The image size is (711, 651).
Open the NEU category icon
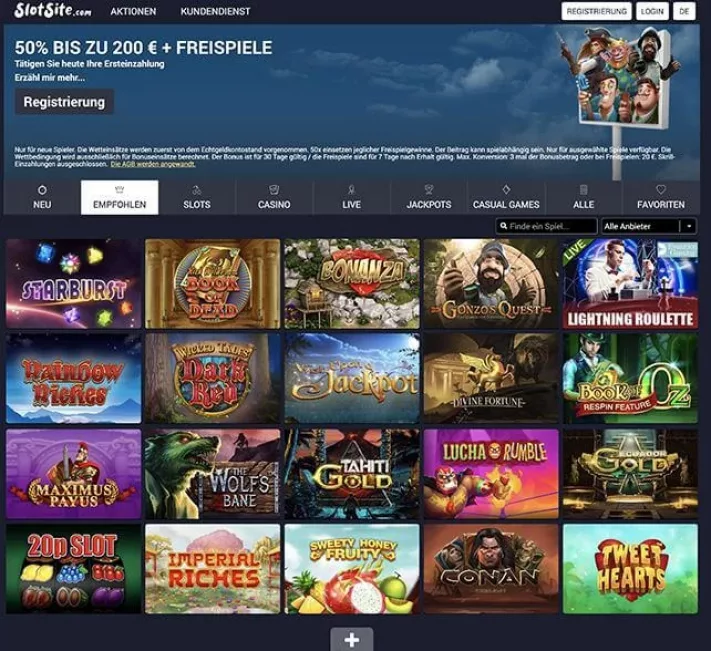(42, 190)
